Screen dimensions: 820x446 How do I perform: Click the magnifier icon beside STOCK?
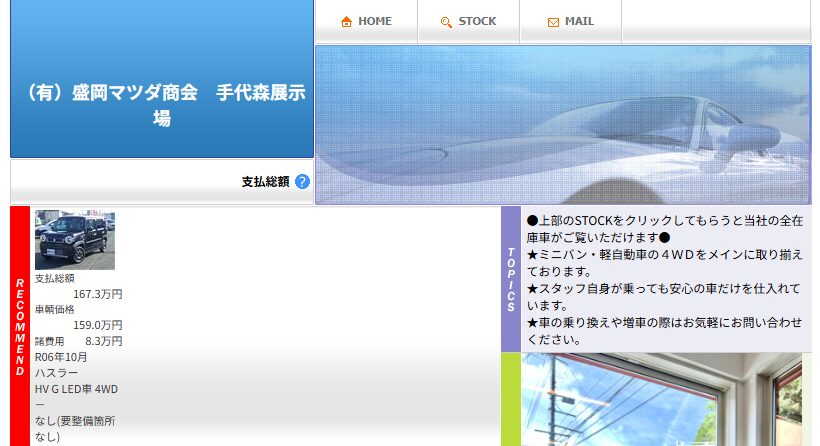coord(446,22)
